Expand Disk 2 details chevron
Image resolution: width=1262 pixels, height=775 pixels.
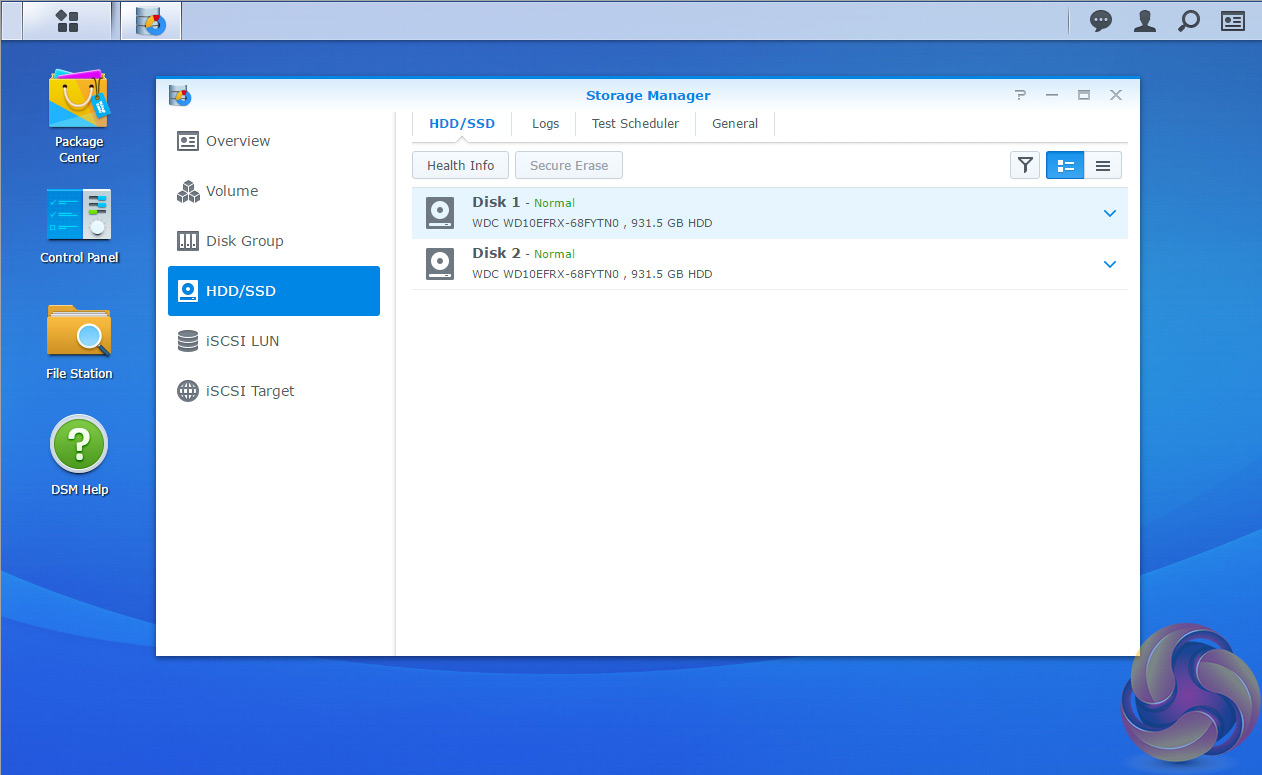pyautogui.click(x=1109, y=264)
